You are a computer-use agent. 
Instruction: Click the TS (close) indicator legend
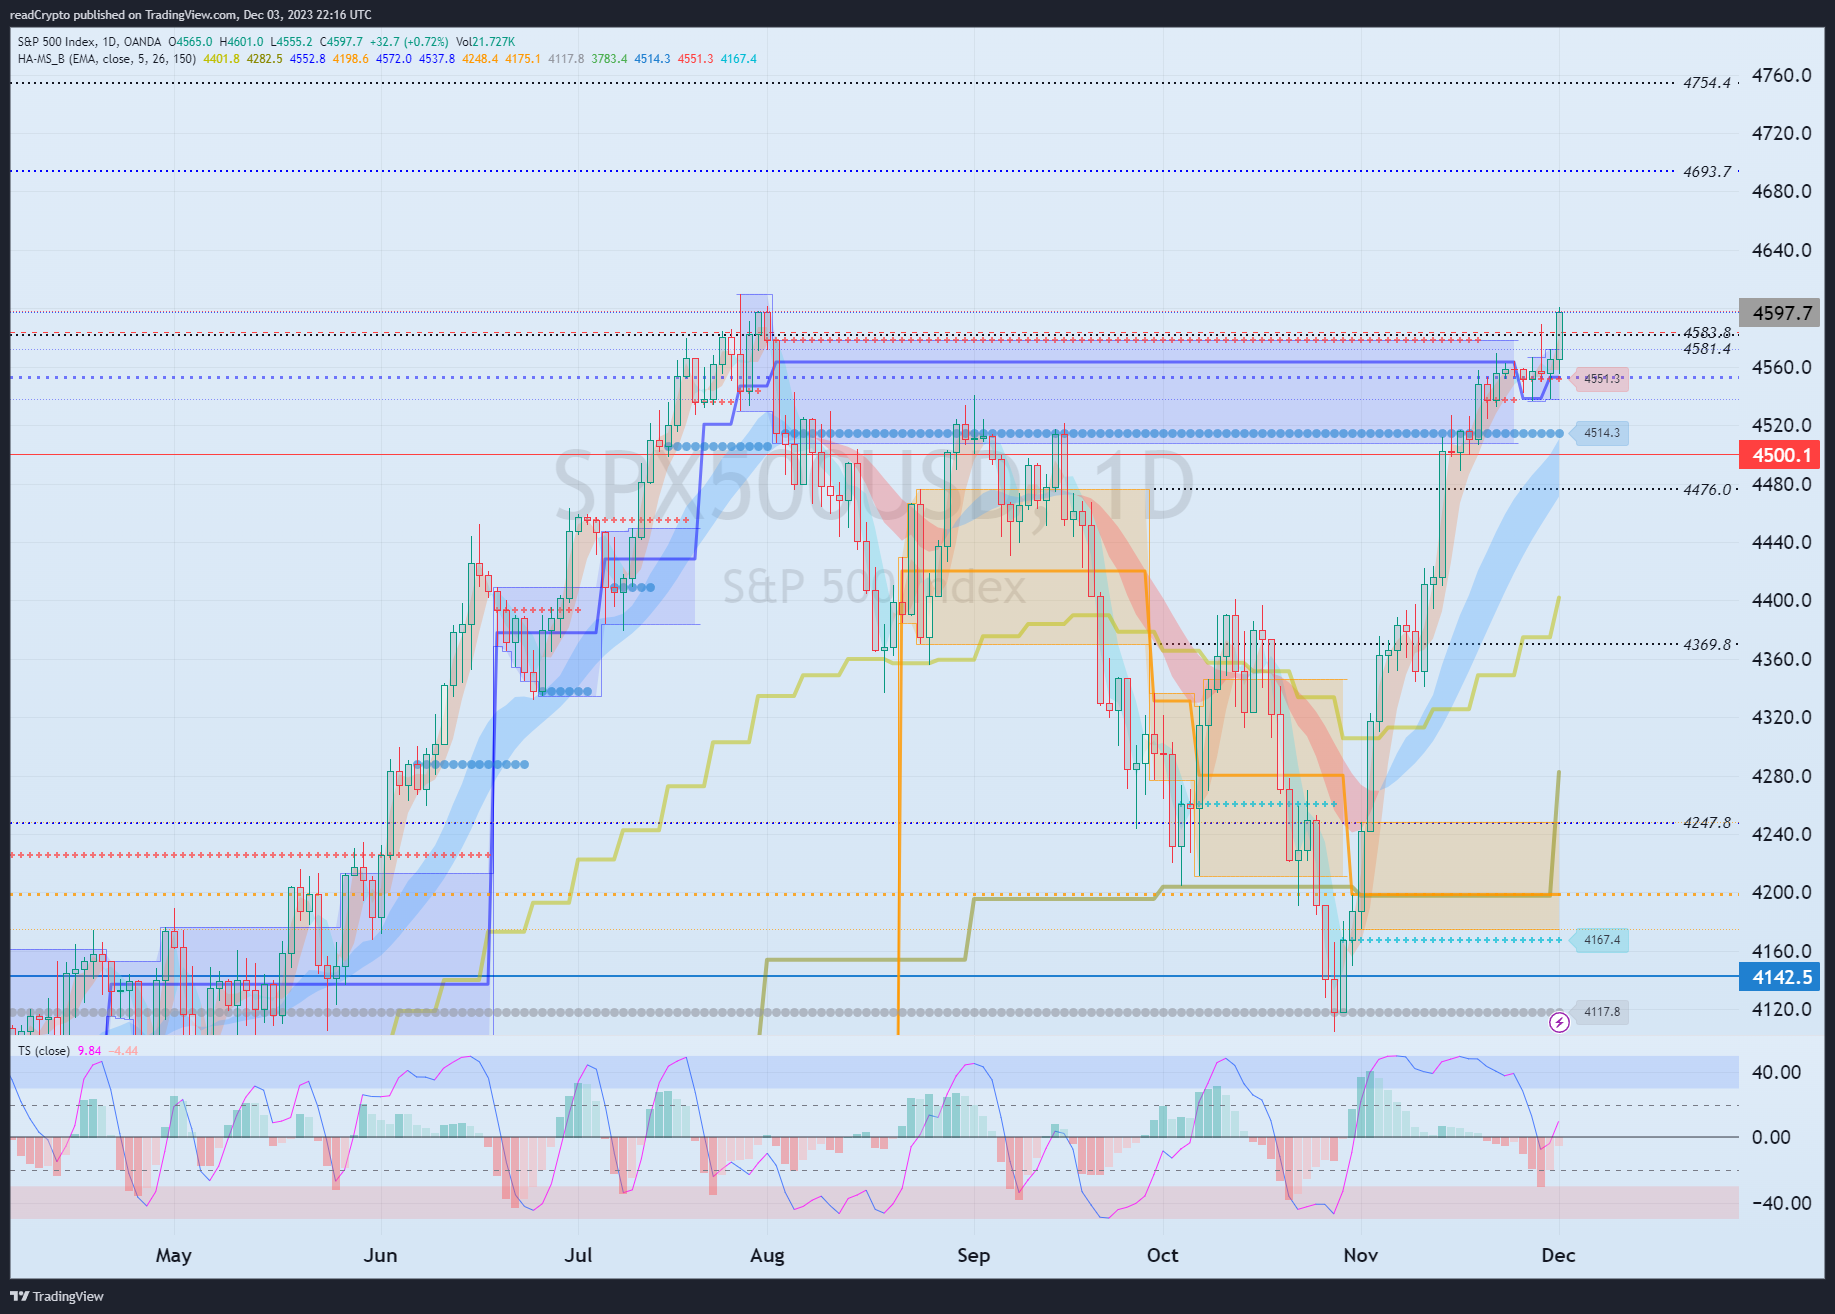[x=44, y=1051]
